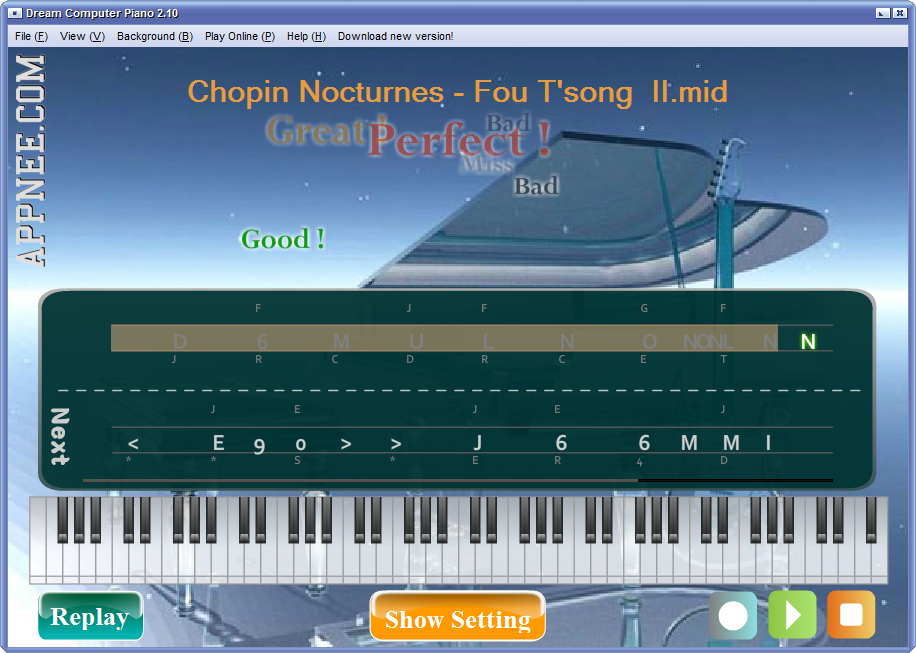Click the song progress bar below Next row
Viewport: 916px width, 653px height.
[x=457, y=480]
